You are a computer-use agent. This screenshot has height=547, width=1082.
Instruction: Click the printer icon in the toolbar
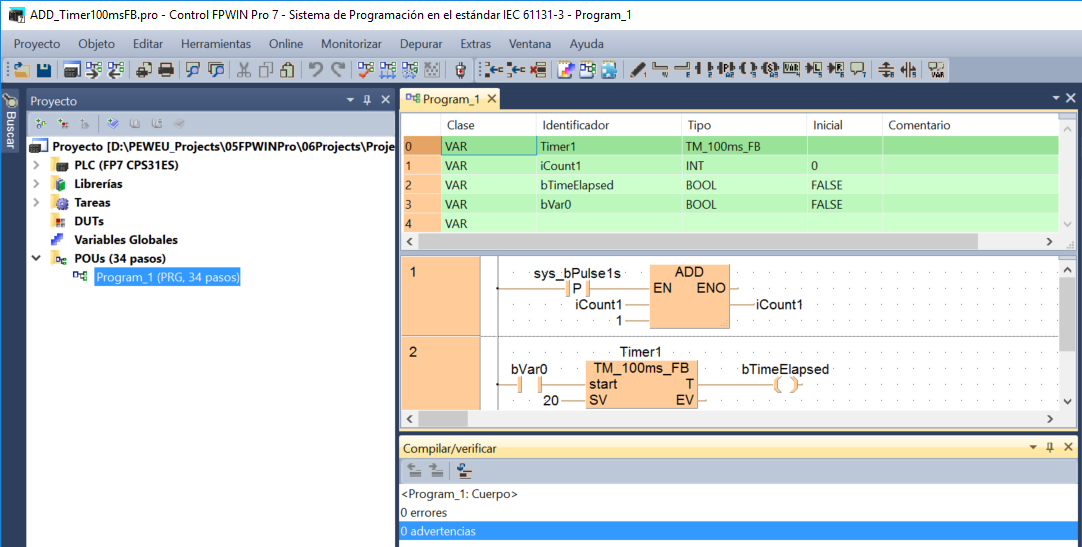point(166,70)
